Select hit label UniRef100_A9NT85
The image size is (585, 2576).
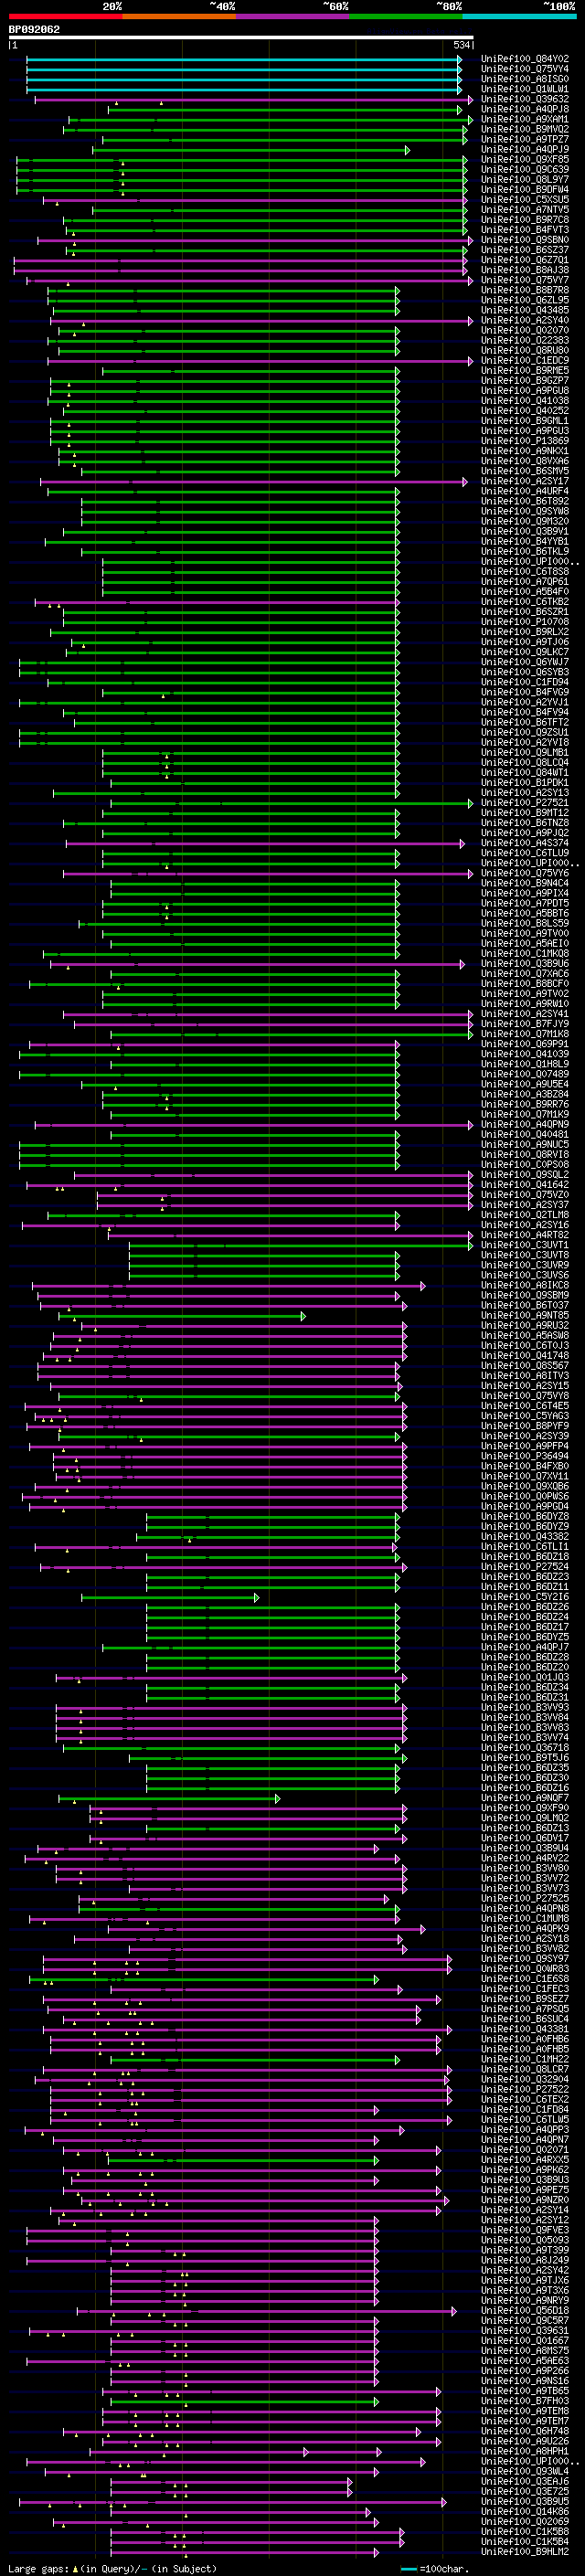tap(525, 1315)
